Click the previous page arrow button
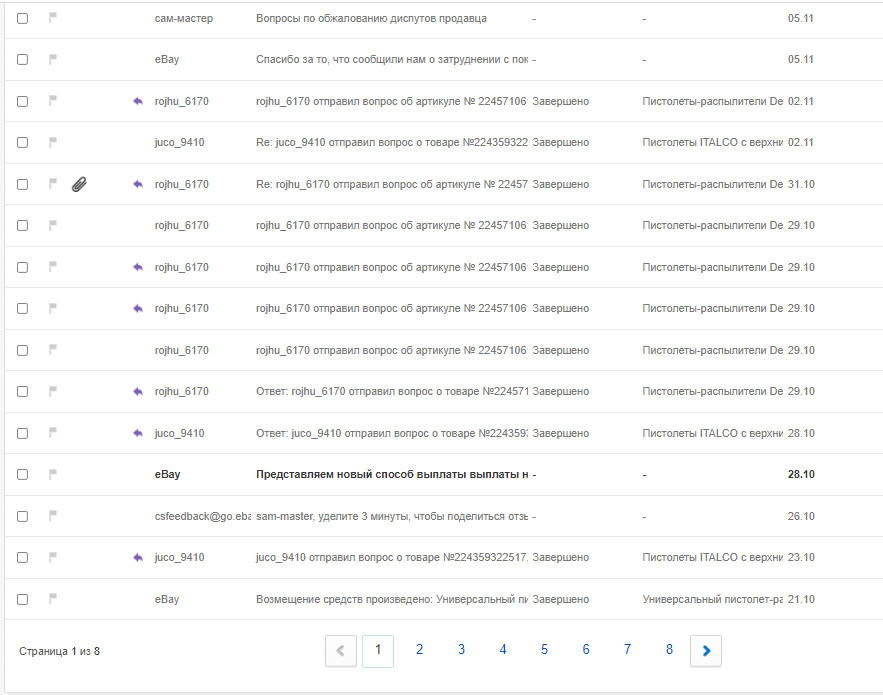Screen dimensions: 883x695 (341, 651)
